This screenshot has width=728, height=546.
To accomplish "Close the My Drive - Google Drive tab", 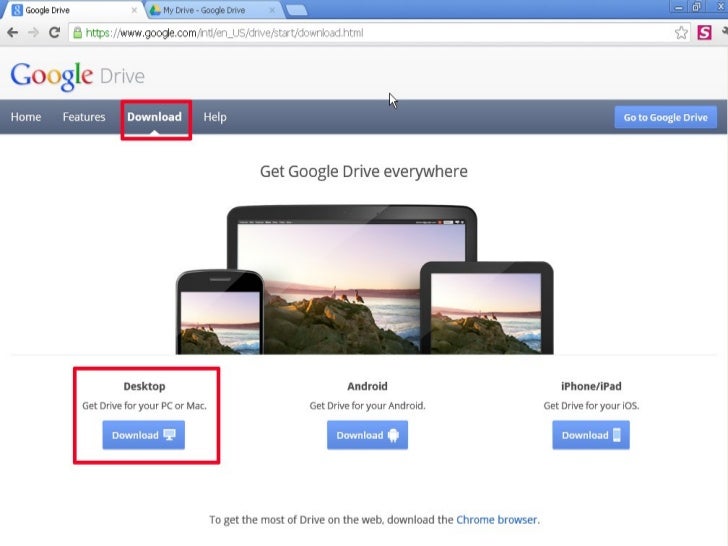I will 272,10.
